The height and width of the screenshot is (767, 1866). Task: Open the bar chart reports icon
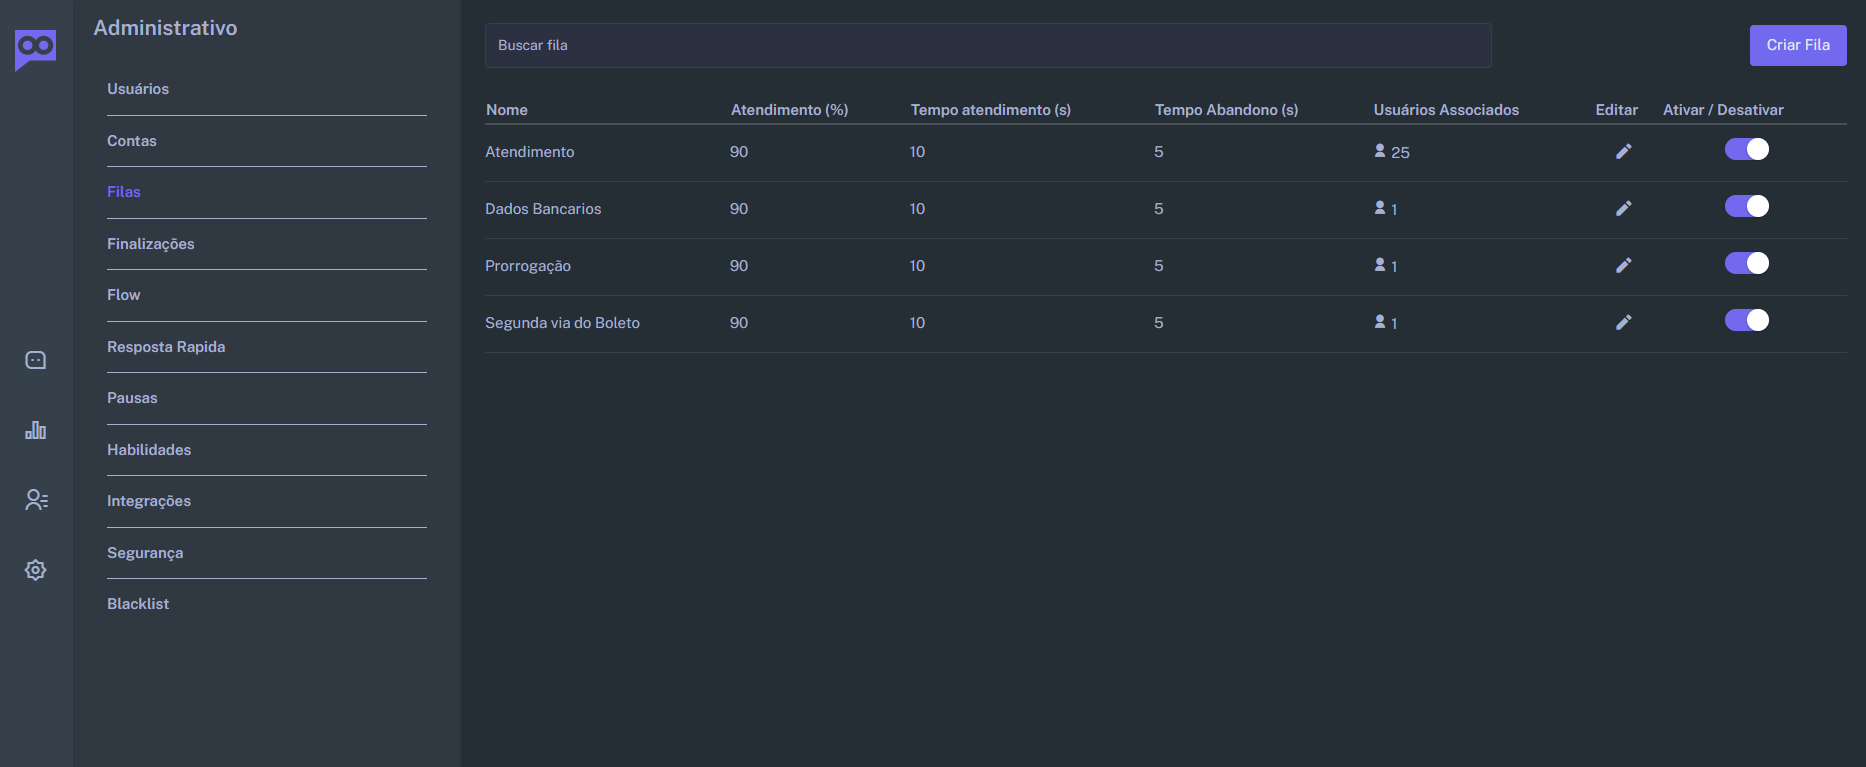(x=36, y=430)
